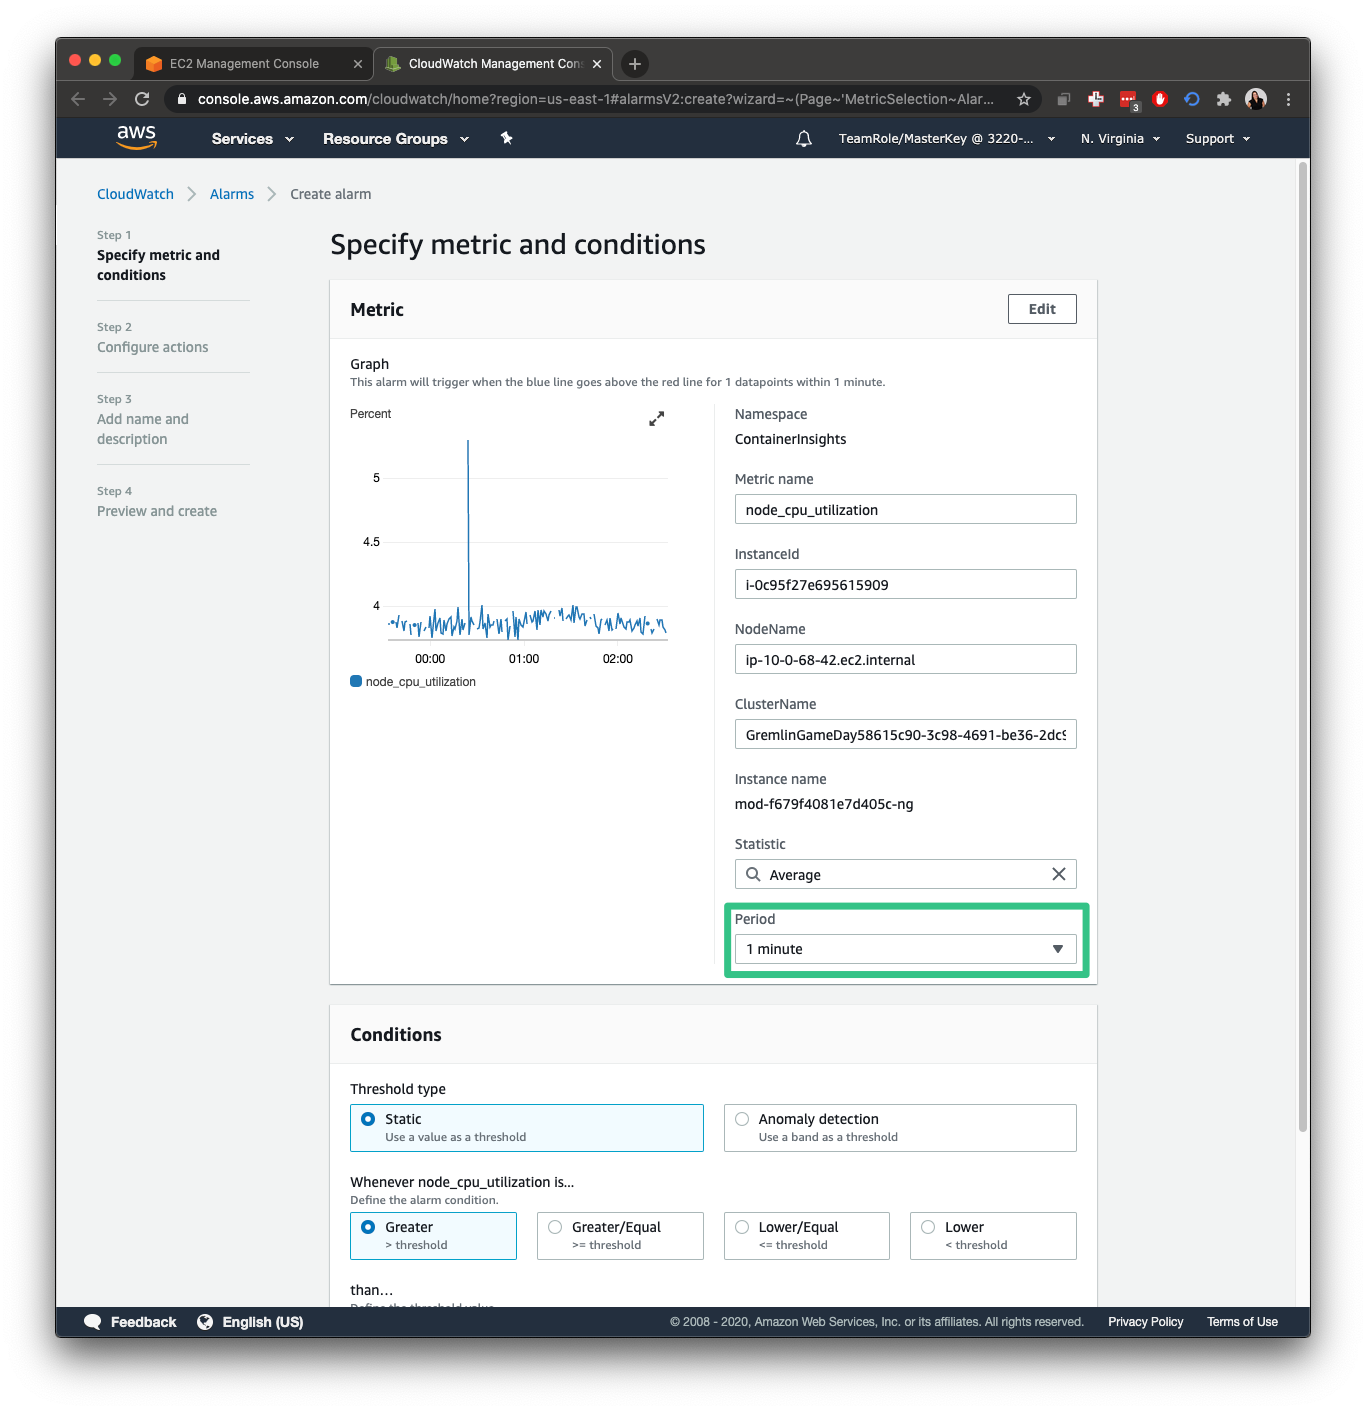Close the CloudWatch Management Console tab

click(x=597, y=64)
